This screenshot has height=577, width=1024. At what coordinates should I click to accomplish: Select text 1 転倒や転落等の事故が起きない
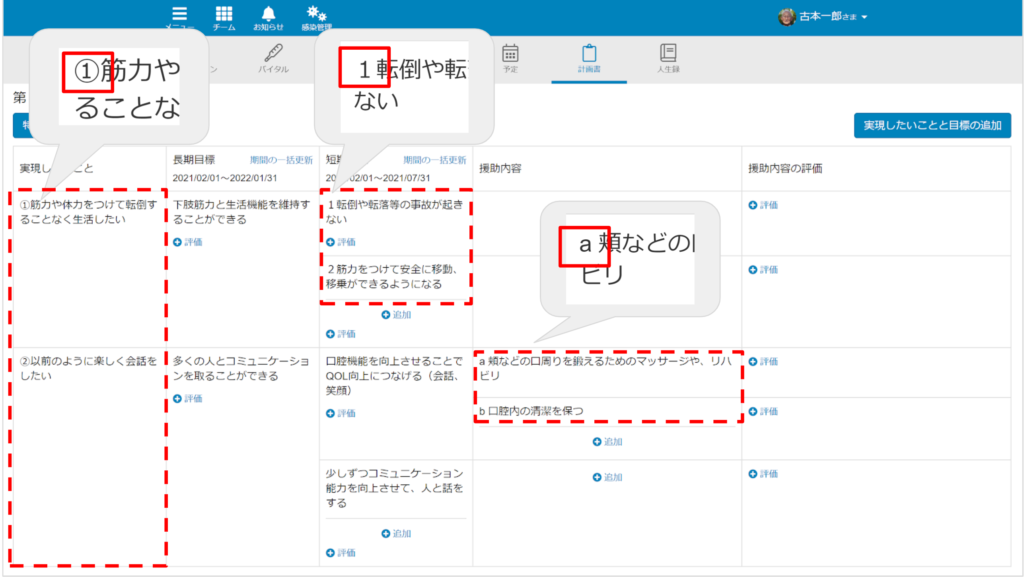[x=394, y=212]
